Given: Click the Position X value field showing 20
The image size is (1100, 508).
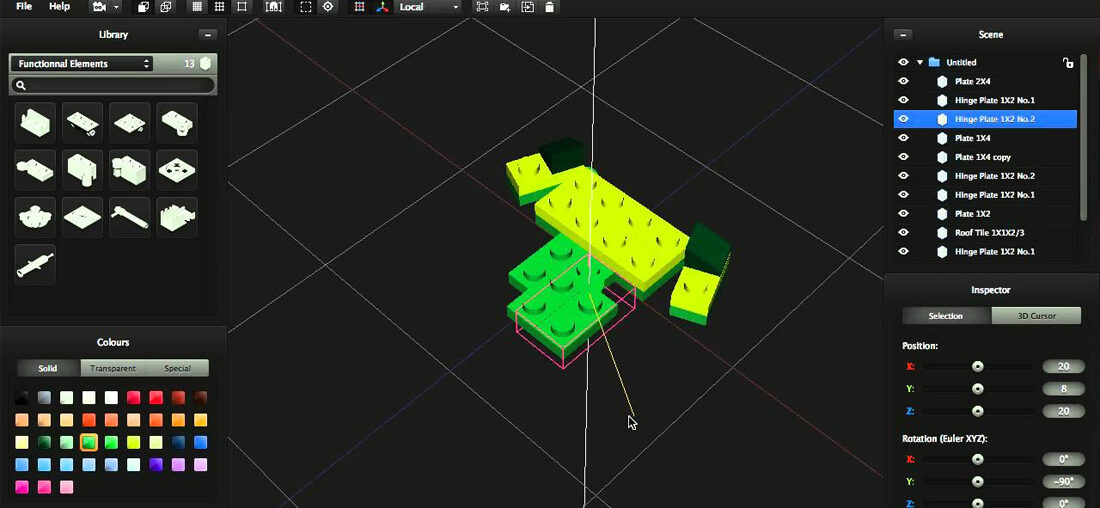Looking at the screenshot, I should [1064, 366].
